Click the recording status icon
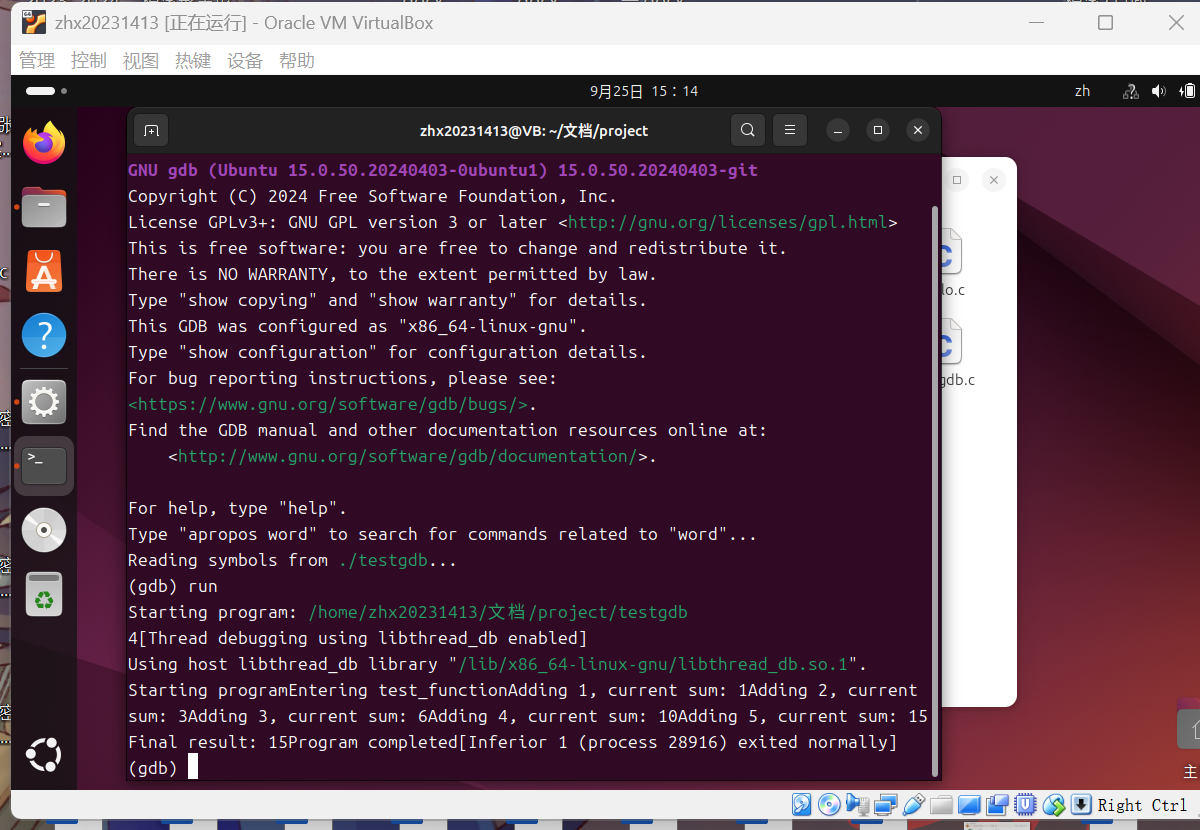The height and width of the screenshot is (830, 1200). point(997,805)
